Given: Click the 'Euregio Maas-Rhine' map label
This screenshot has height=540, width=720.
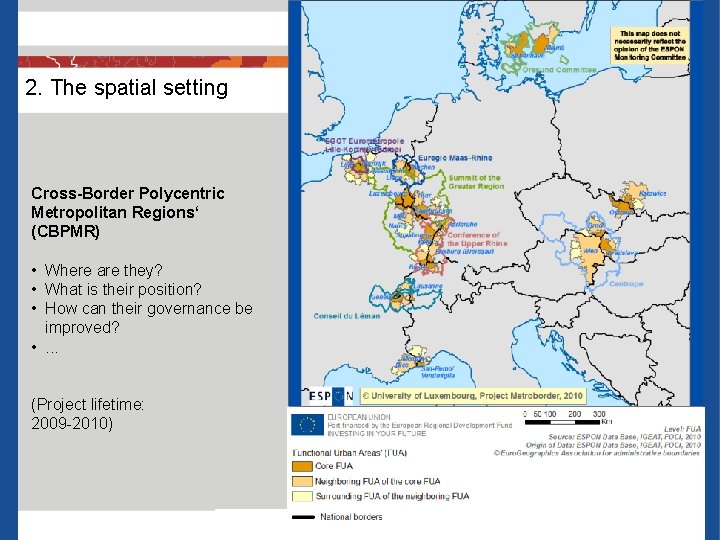Looking at the screenshot, I should point(455,158).
